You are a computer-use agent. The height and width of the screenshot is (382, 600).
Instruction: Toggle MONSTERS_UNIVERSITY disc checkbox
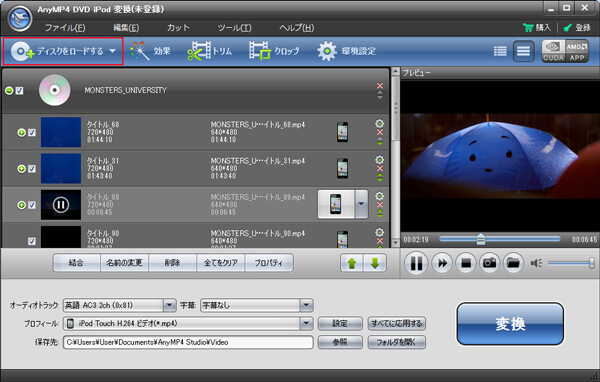point(20,91)
